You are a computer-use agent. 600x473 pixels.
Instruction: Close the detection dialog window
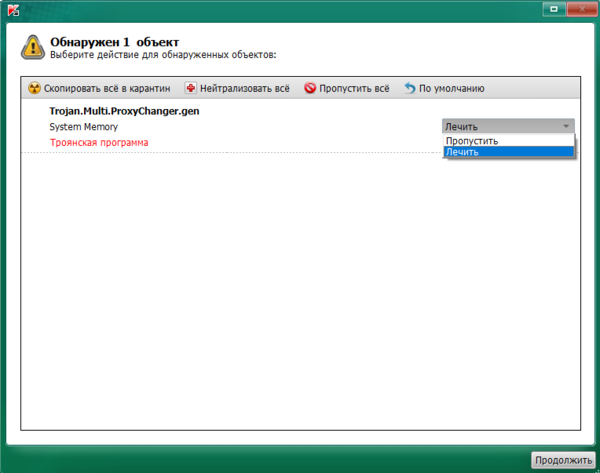582,9
